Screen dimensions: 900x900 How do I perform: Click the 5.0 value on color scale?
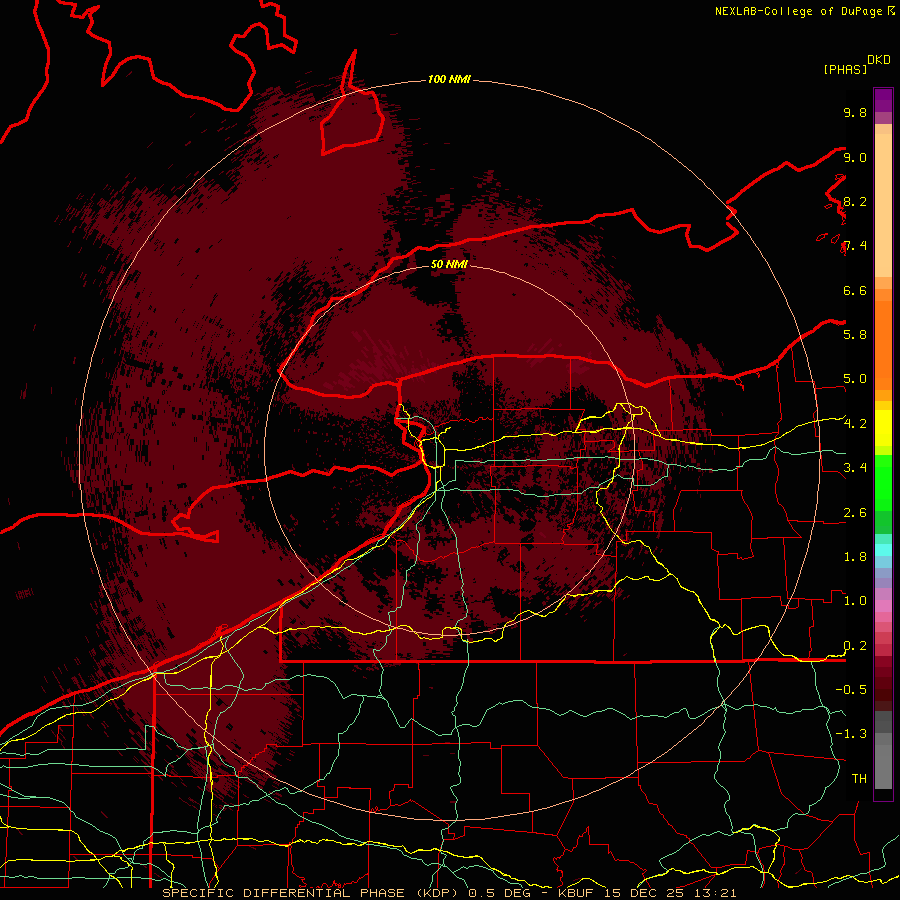[x=855, y=379]
